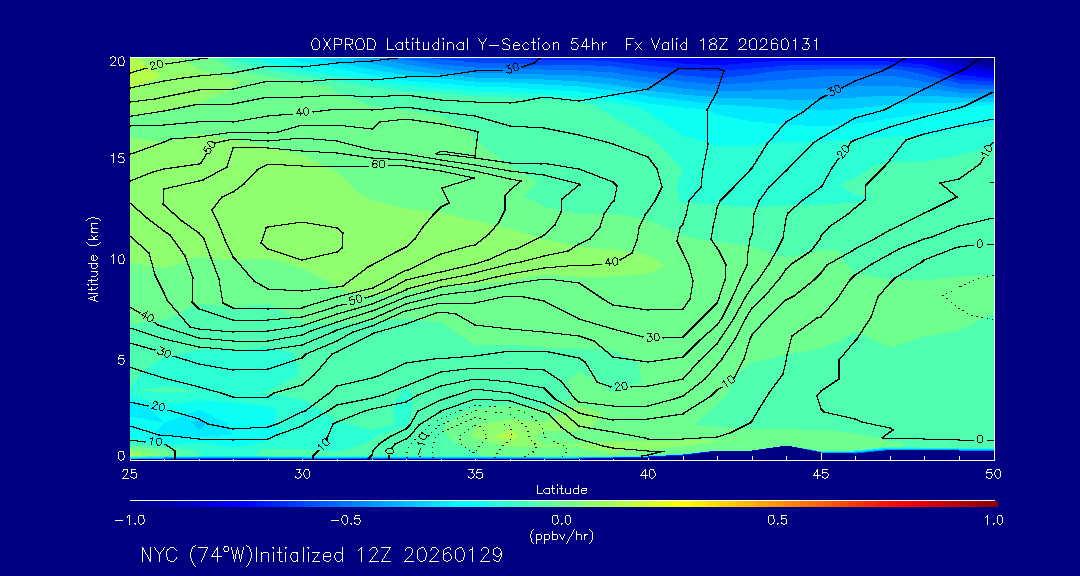Pick the yellow-green center of the colorbar
Screen dimensions: 1080x576
coord(562,502)
